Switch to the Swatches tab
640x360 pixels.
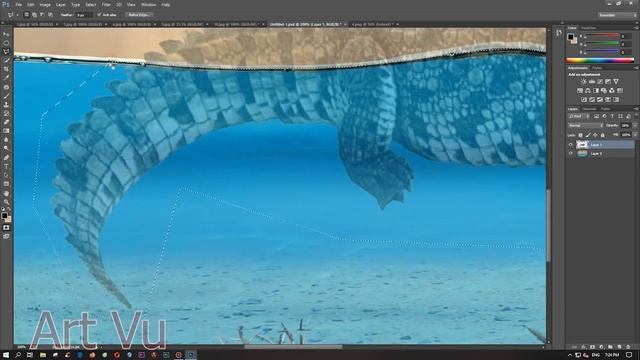click(589, 28)
